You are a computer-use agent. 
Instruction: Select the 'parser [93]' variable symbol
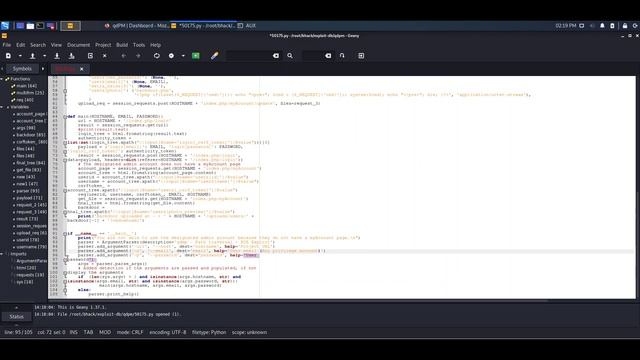[x=28, y=191]
